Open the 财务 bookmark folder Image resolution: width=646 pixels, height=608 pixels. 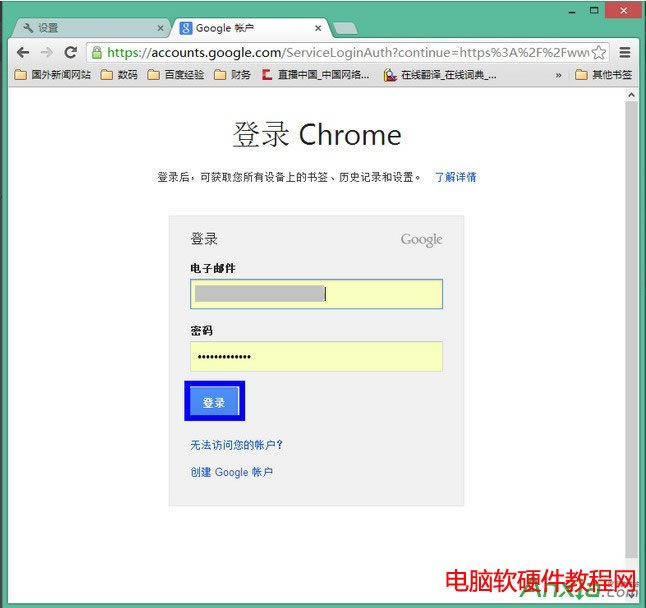click(232, 75)
